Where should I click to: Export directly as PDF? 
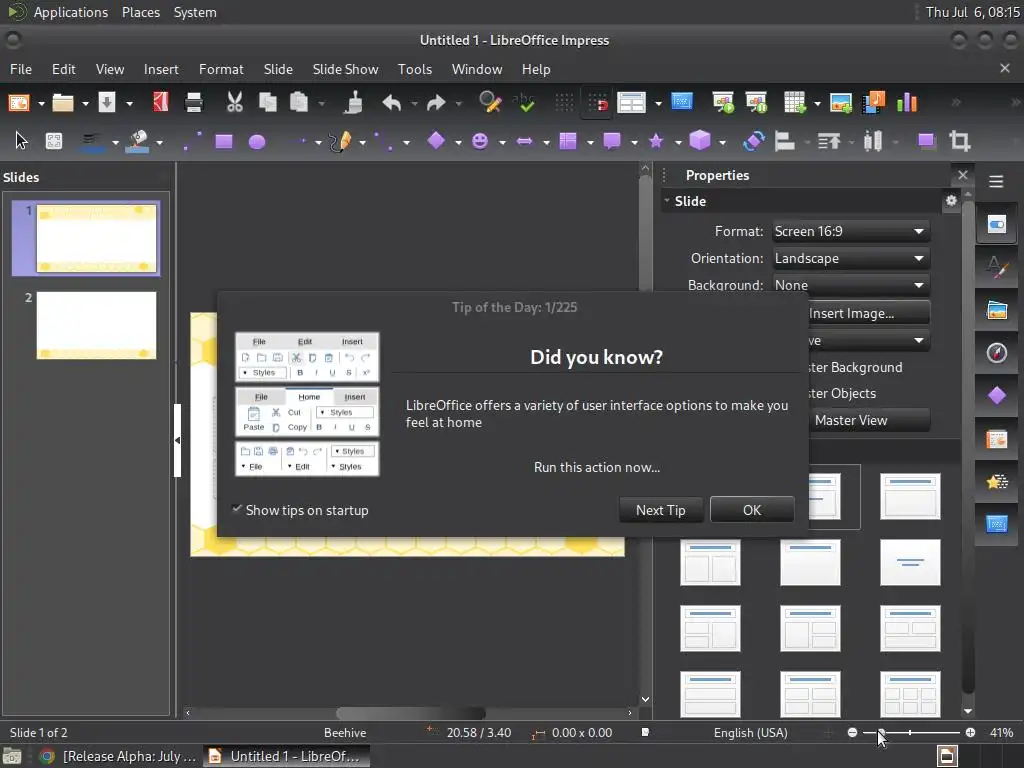pyautogui.click(x=161, y=103)
